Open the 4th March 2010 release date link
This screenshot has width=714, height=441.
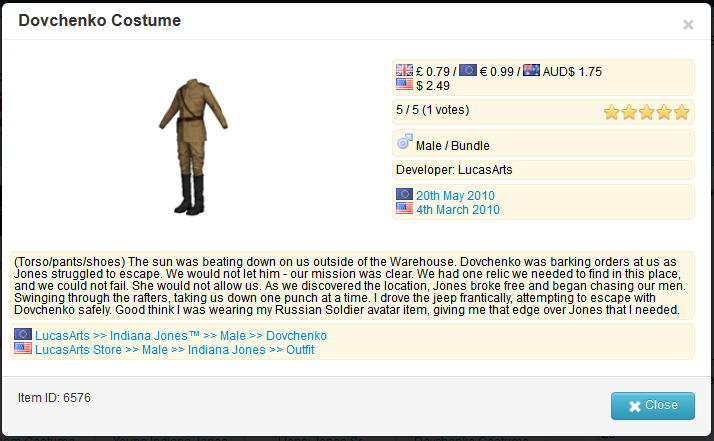click(x=458, y=209)
